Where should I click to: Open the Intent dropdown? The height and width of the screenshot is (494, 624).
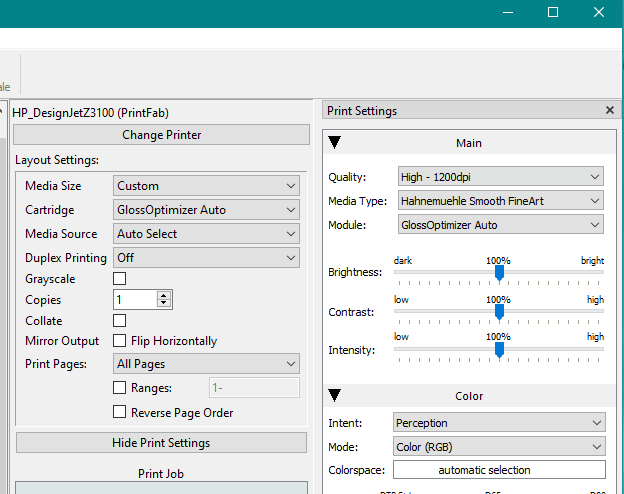pyautogui.click(x=499, y=423)
